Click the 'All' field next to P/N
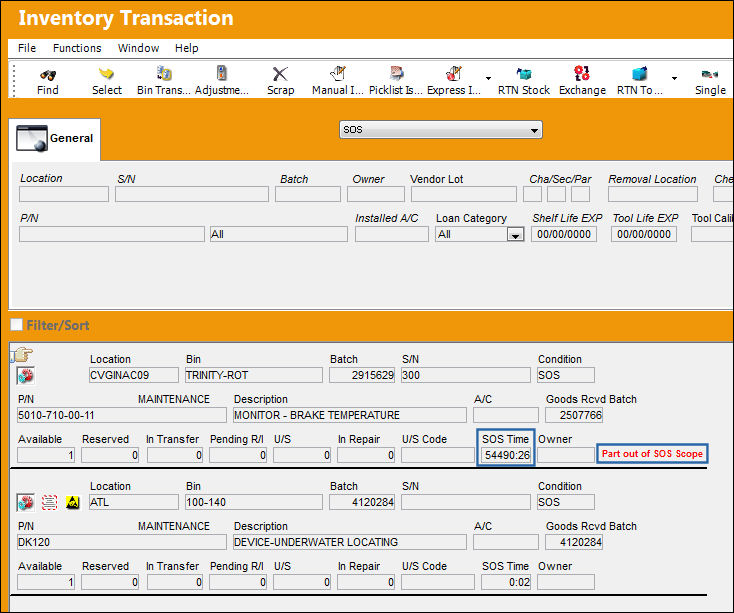The height and width of the screenshot is (613, 734). (x=279, y=234)
